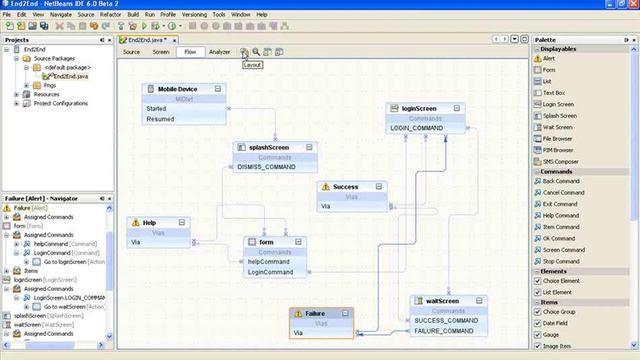Image resolution: width=640 pixels, height=360 pixels.
Task: Toggle the Choice Element checkbox
Action: (538, 281)
